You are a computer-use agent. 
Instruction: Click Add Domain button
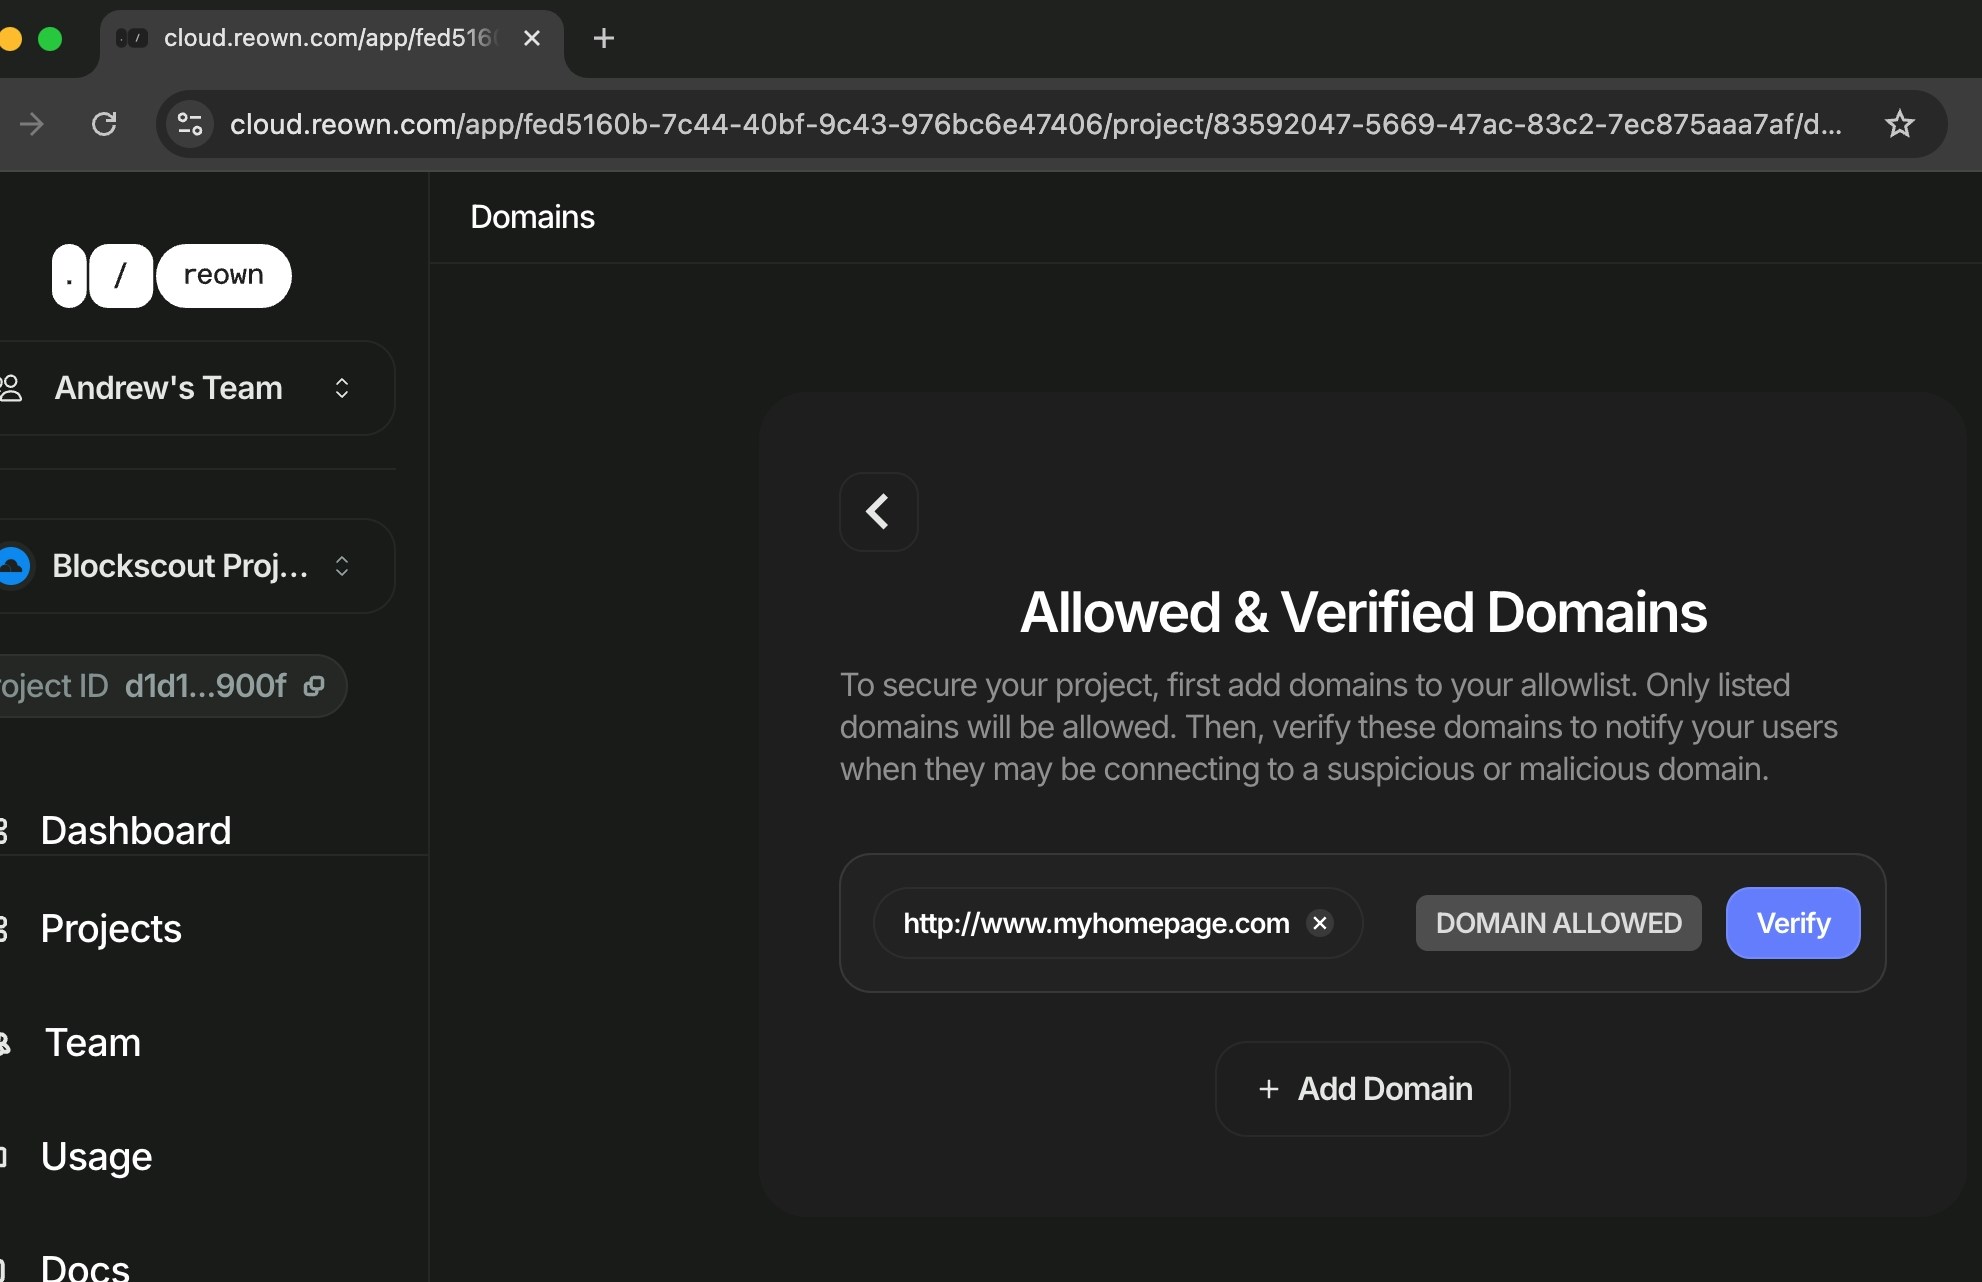coord(1362,1089)
